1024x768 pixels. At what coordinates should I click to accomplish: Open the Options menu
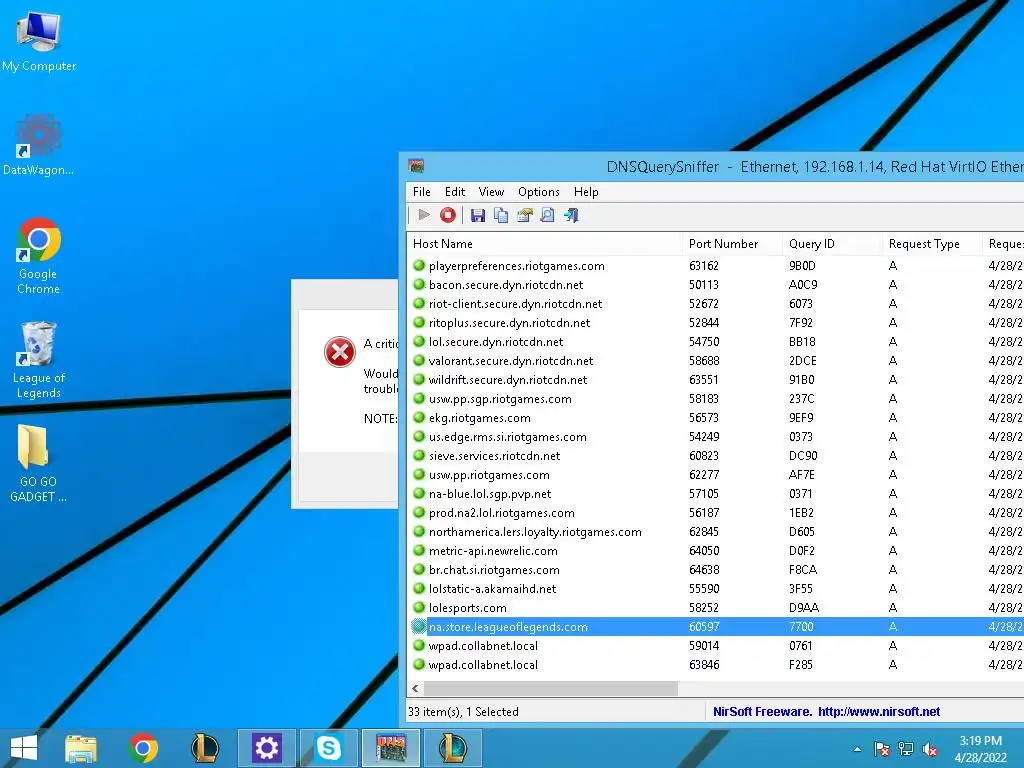(539, 191)
